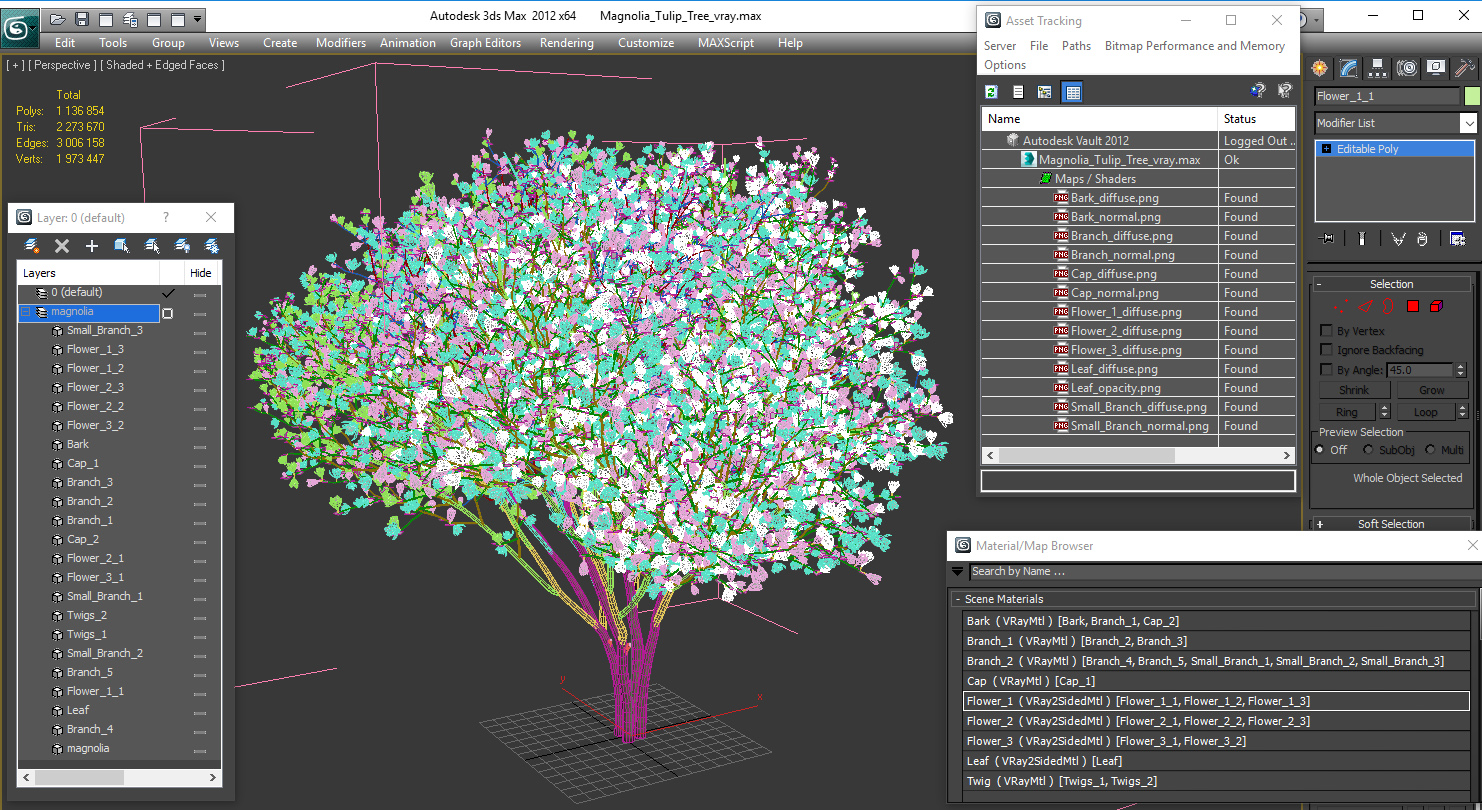
Task: Enable the By Angle checkbox
Action: point(1326,370)
